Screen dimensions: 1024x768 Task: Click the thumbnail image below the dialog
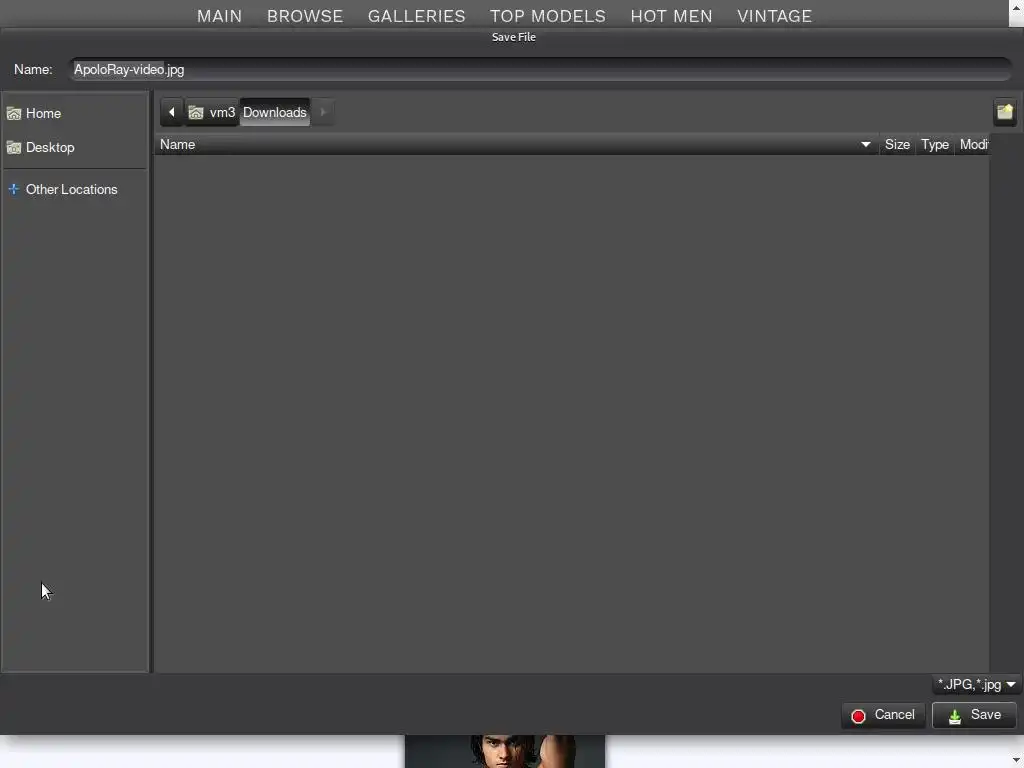[505, 751]
